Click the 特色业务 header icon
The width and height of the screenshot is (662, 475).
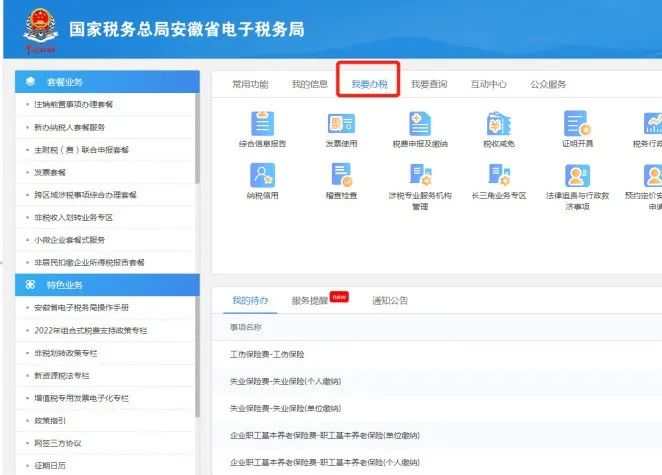pyautogui.click(x=30, y=285)
